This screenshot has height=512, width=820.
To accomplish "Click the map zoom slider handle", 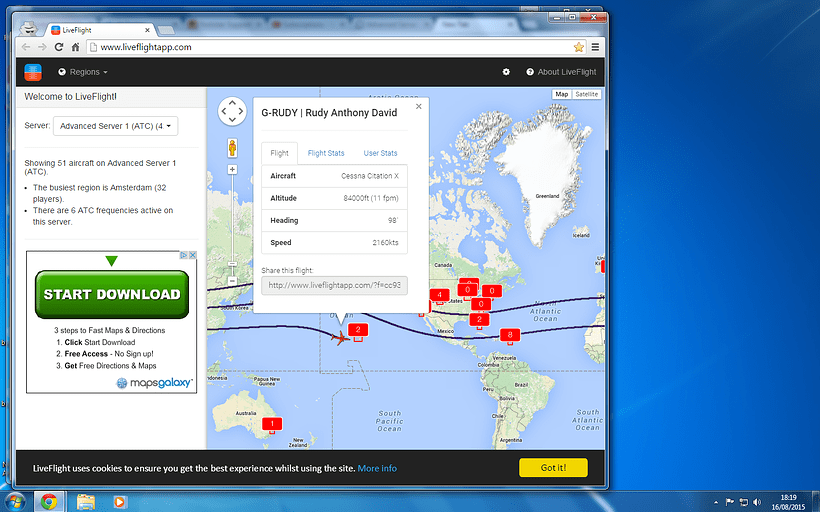I will 232,264.
